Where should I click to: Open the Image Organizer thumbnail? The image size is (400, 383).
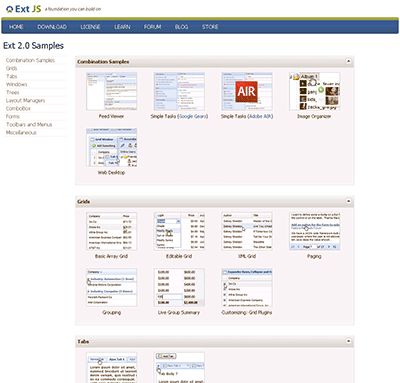[314, 91]
